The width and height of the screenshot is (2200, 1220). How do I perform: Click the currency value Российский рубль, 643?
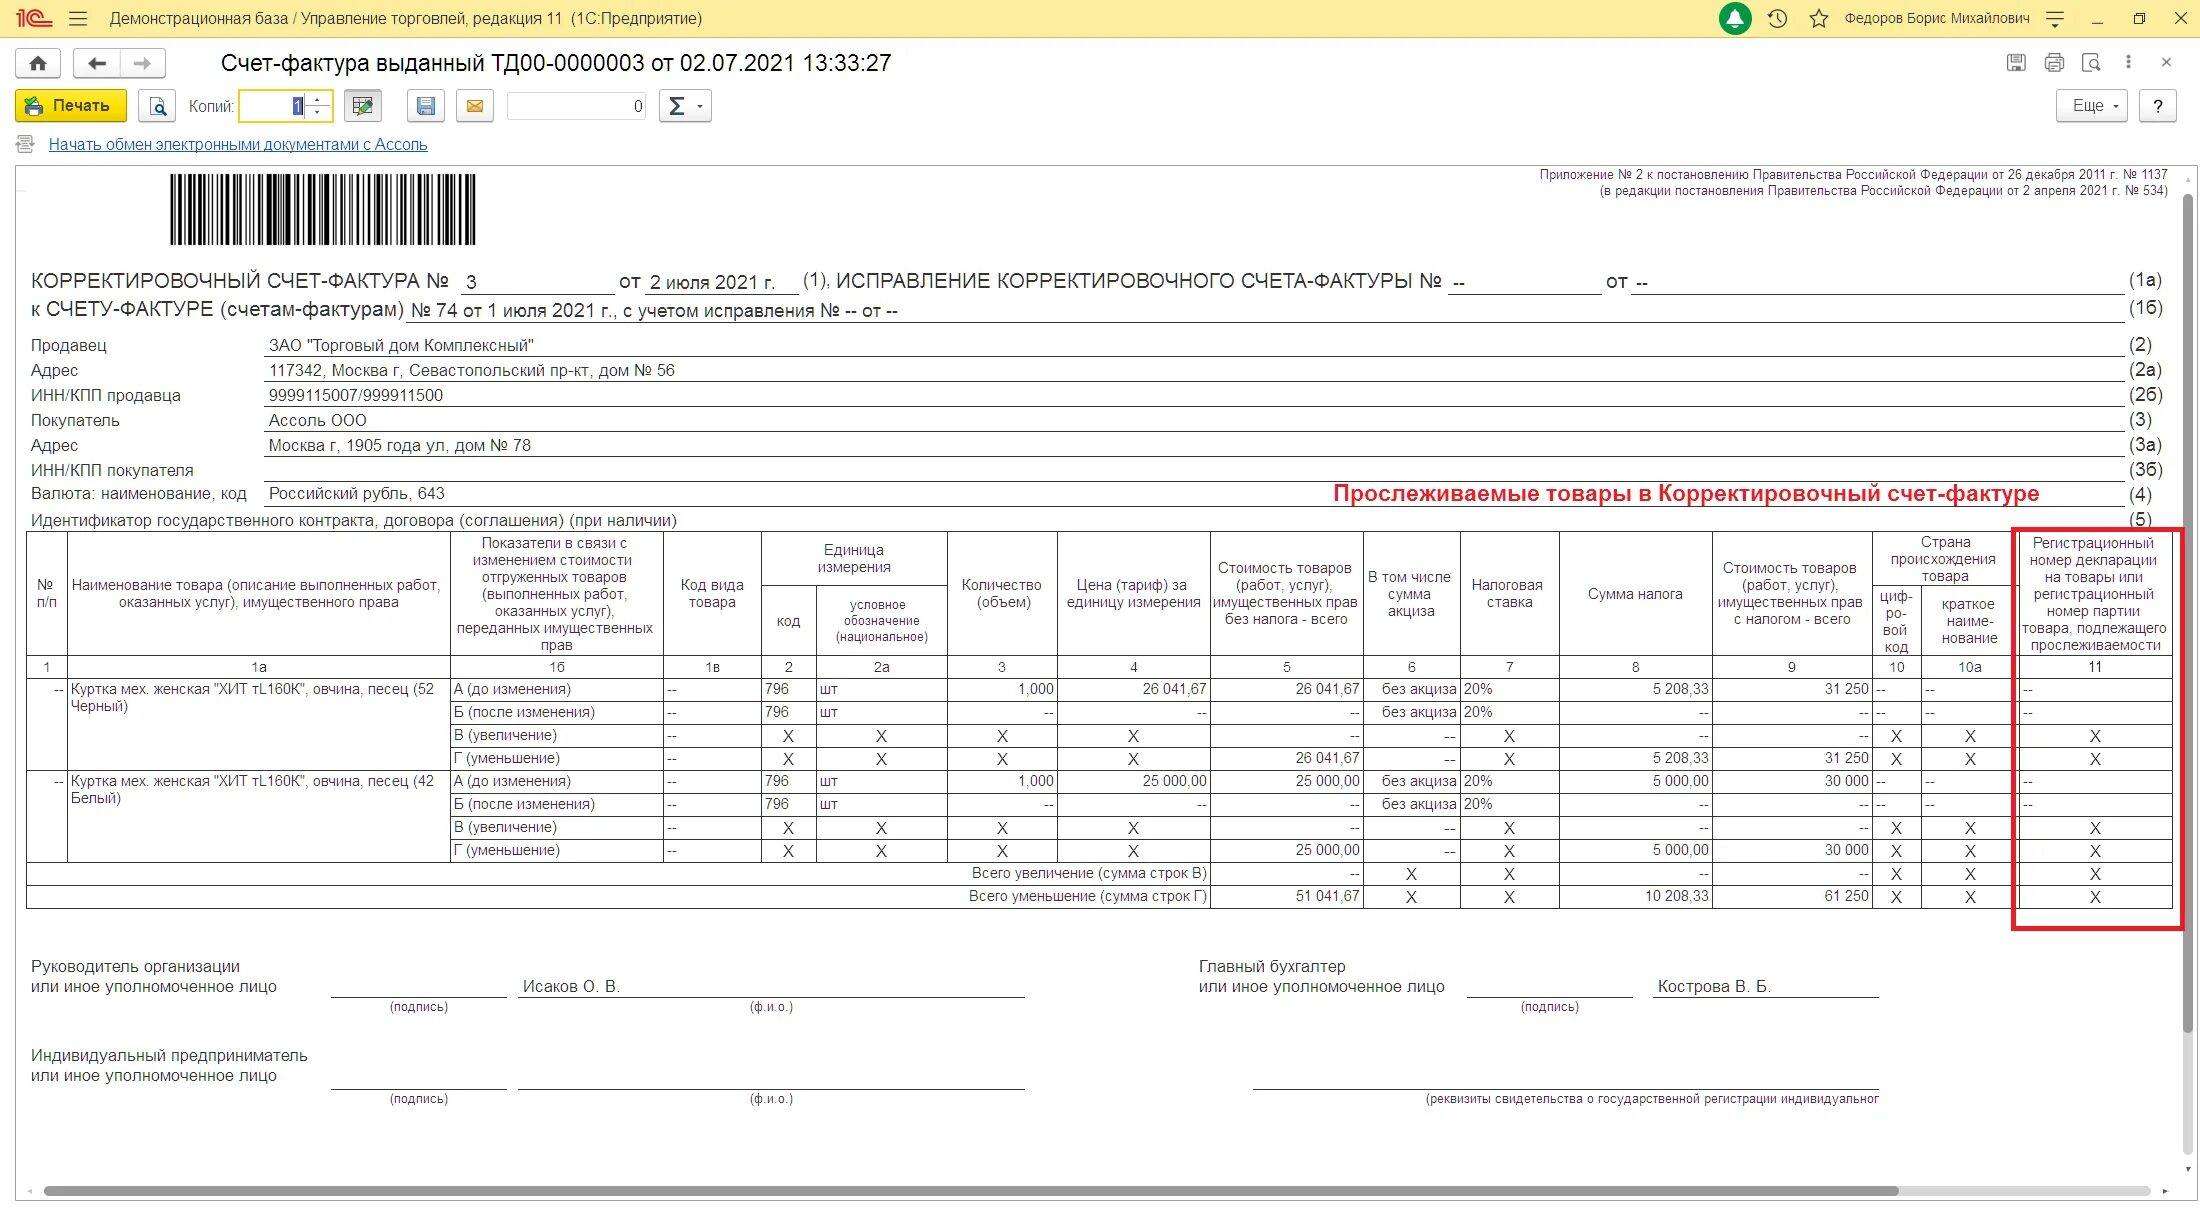click(x=357, y=494)
